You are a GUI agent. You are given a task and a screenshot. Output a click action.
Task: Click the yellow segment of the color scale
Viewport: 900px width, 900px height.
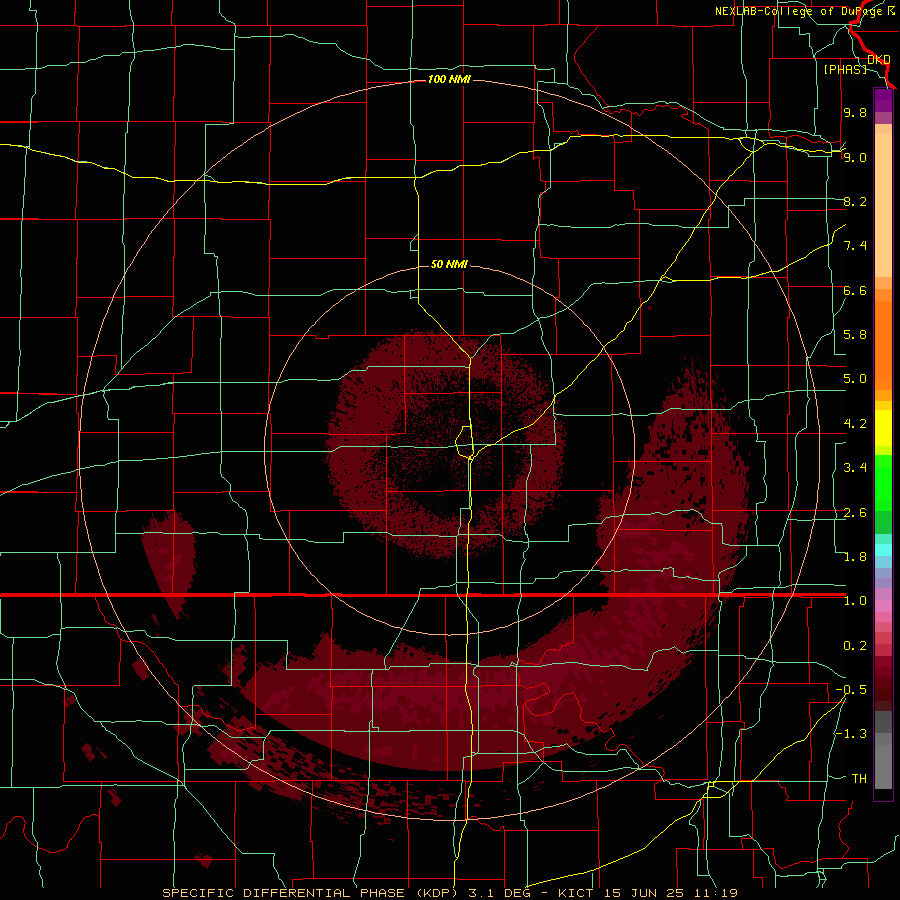click(x=883, y=428)
